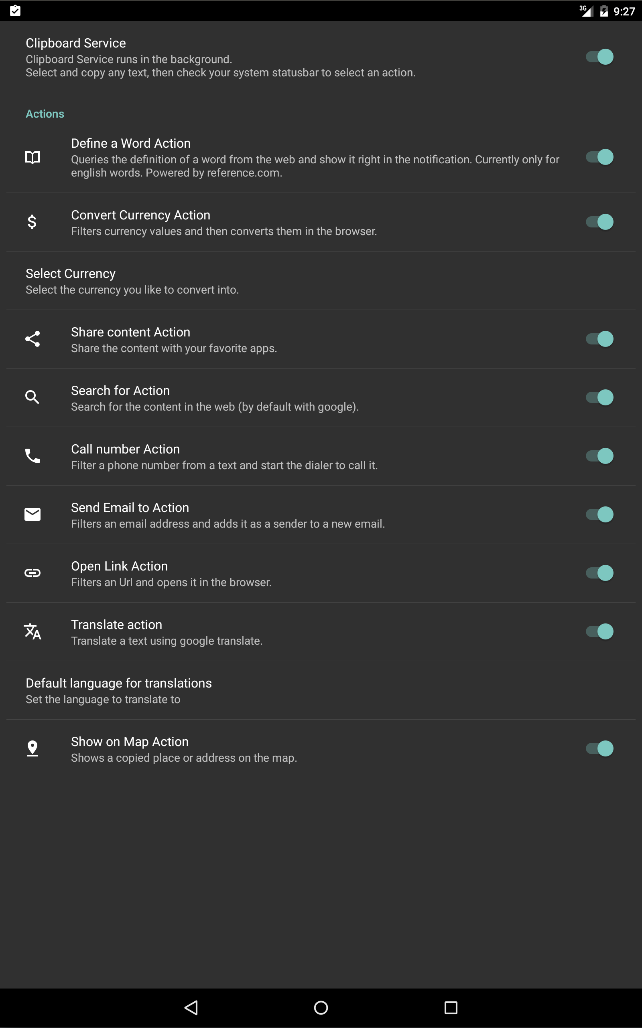Toggle the Clipboard Service switch off

pyautogui.click(x=599, y=57)
